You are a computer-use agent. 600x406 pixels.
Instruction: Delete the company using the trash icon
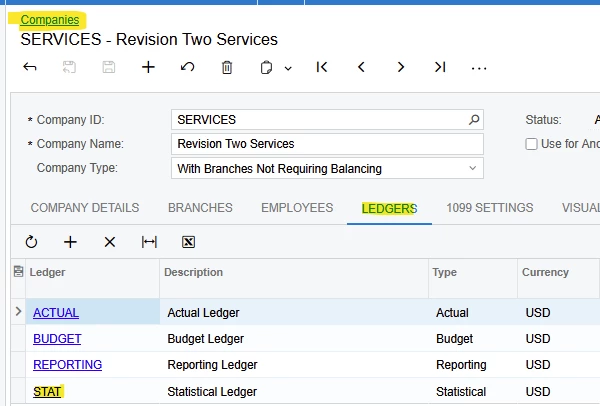click(x=227, y=67)
